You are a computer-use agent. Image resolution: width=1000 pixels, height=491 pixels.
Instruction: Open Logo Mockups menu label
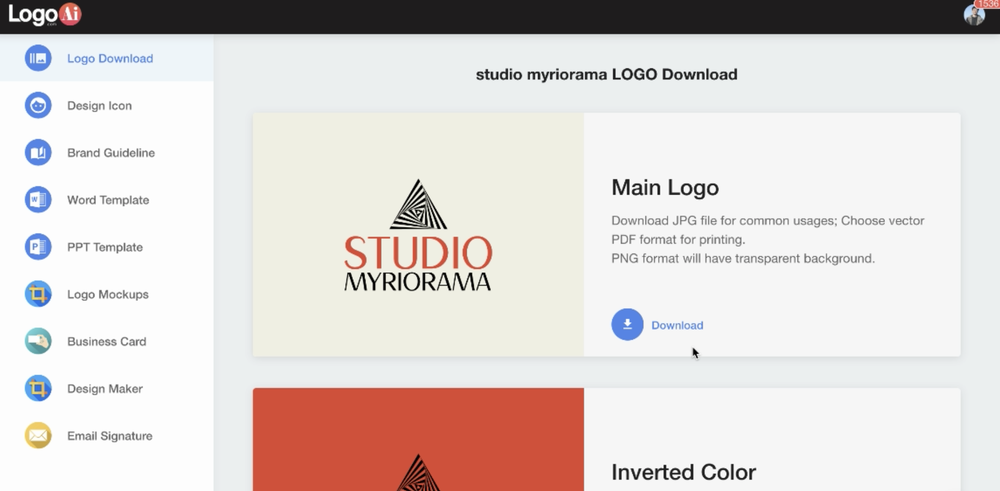tap(108, 295)
